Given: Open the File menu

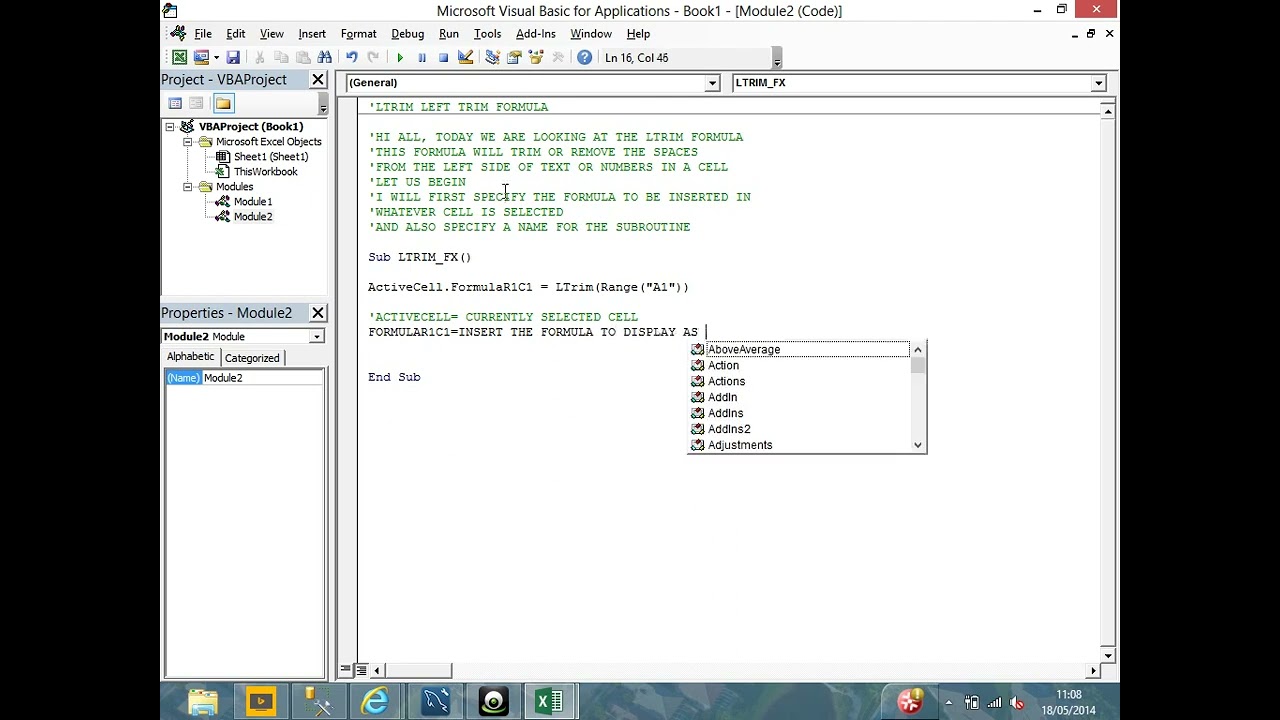Looking at the screenshot, I should point(203,34).
